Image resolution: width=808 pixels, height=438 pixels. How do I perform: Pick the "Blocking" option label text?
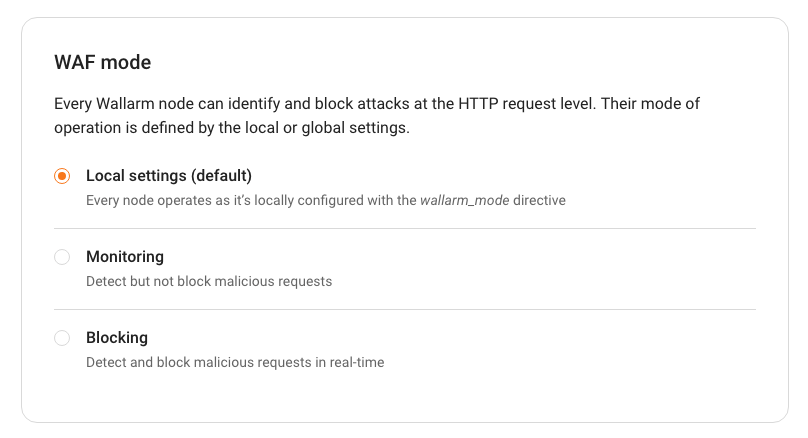click(117, 338)
